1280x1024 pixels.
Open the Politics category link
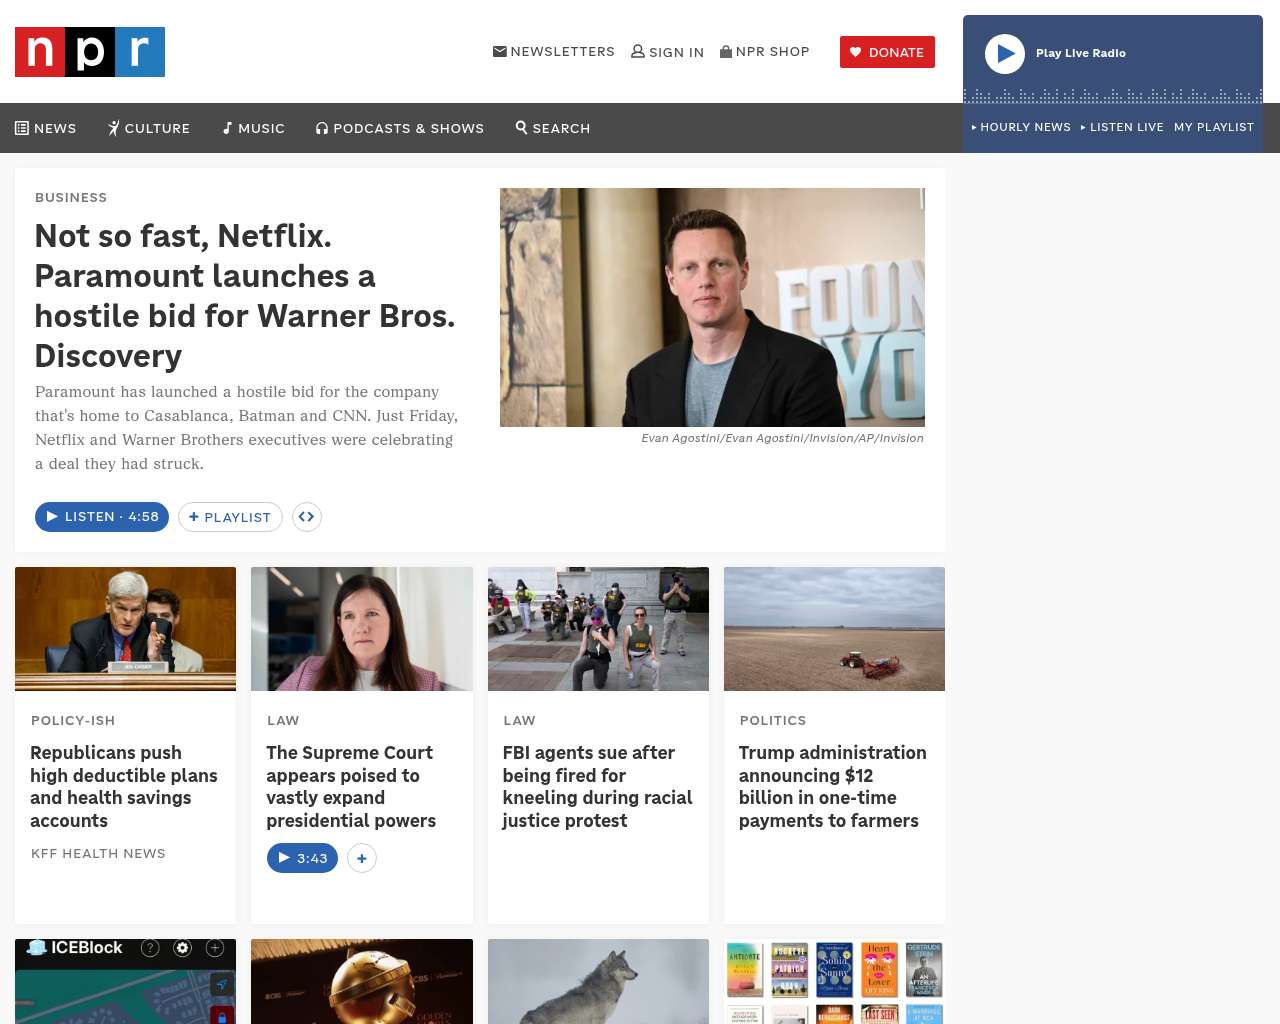coord(773,721)
